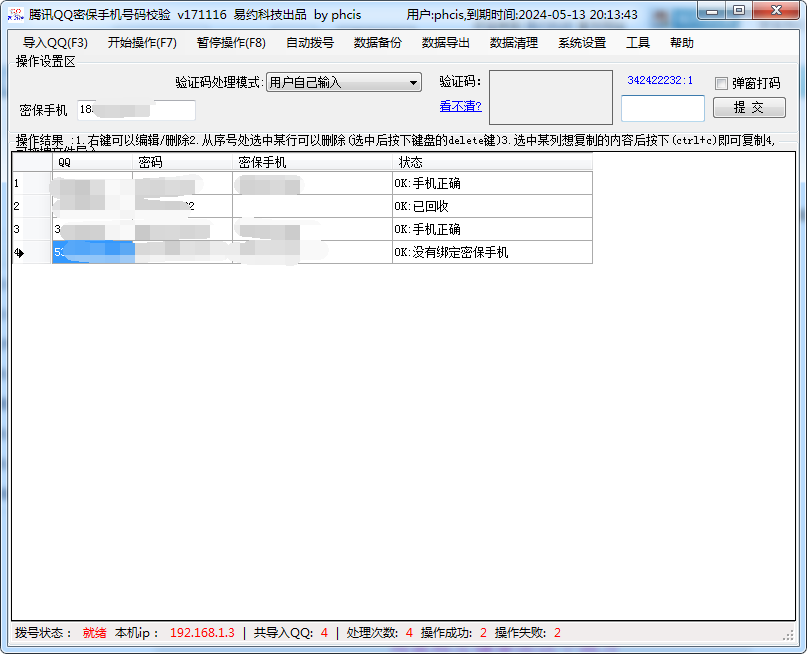Click the red 就绪 dial status text
The height and width of the screenshot is (654, 807).
tap(95, 632)
